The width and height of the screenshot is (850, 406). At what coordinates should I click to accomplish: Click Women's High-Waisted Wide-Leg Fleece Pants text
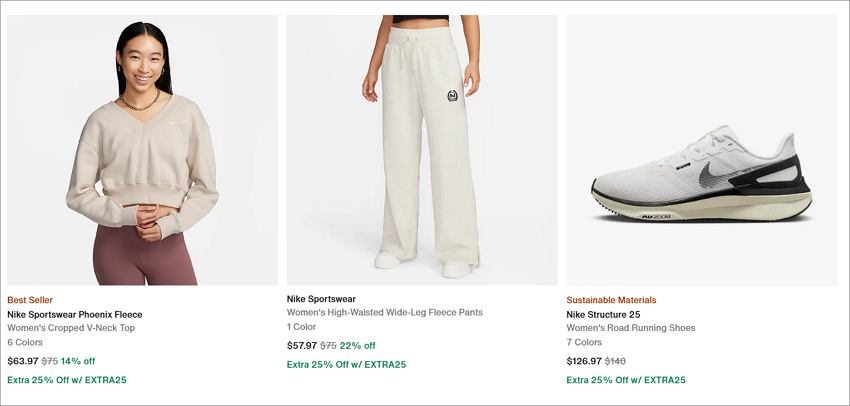click(x=384, y=312)
